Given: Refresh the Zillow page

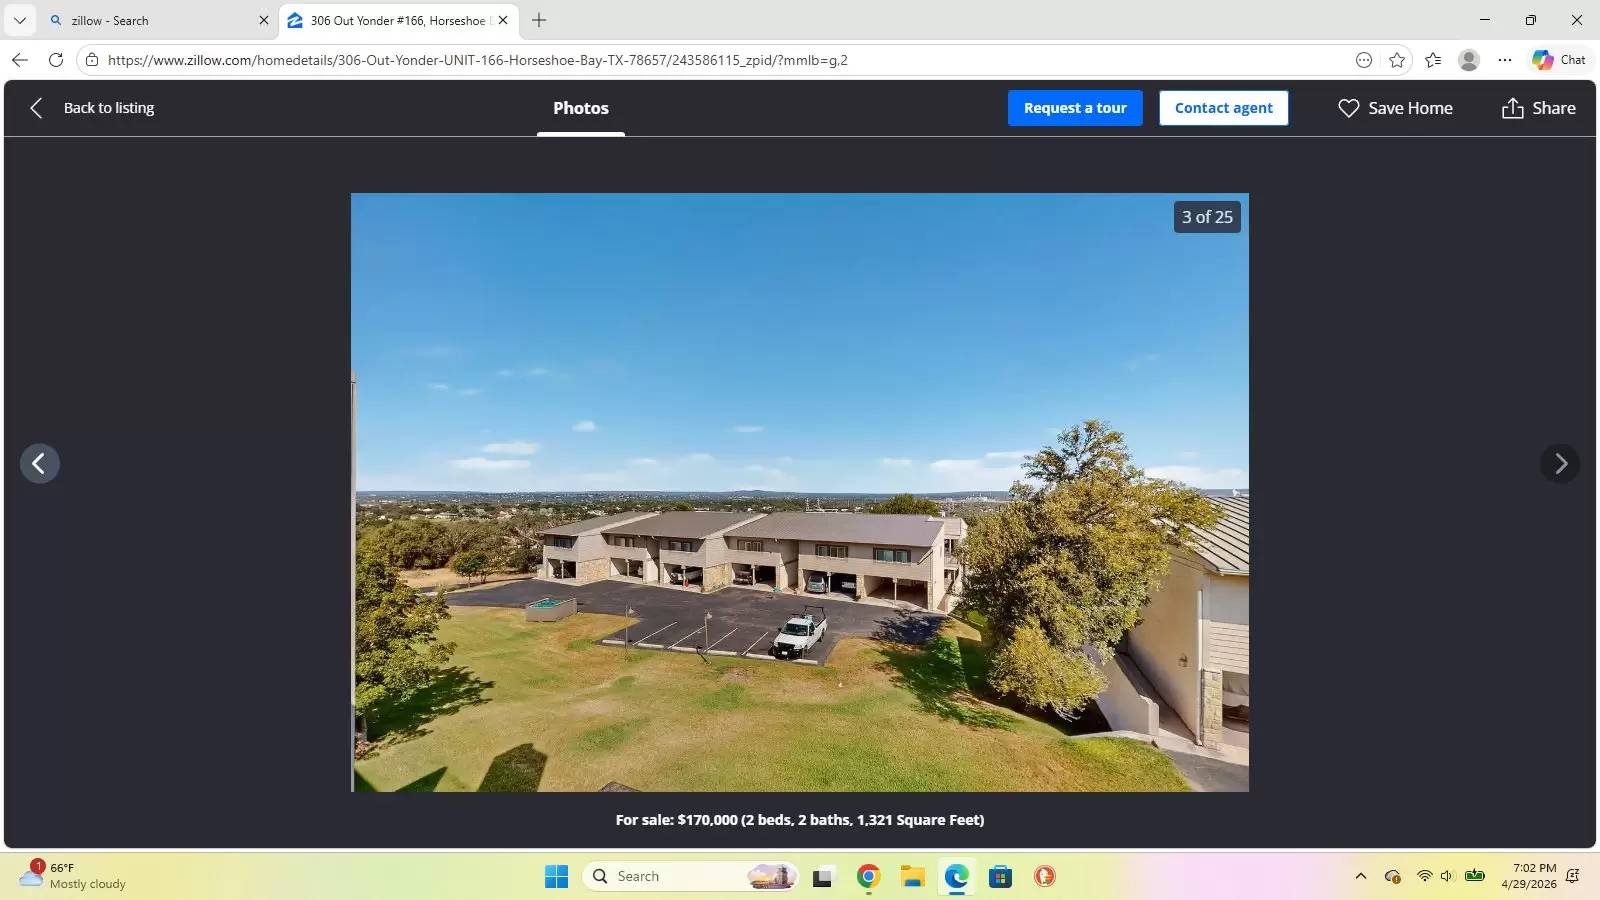Looking at the screenshot, I should pyautogui.click(x=56, y=60).
